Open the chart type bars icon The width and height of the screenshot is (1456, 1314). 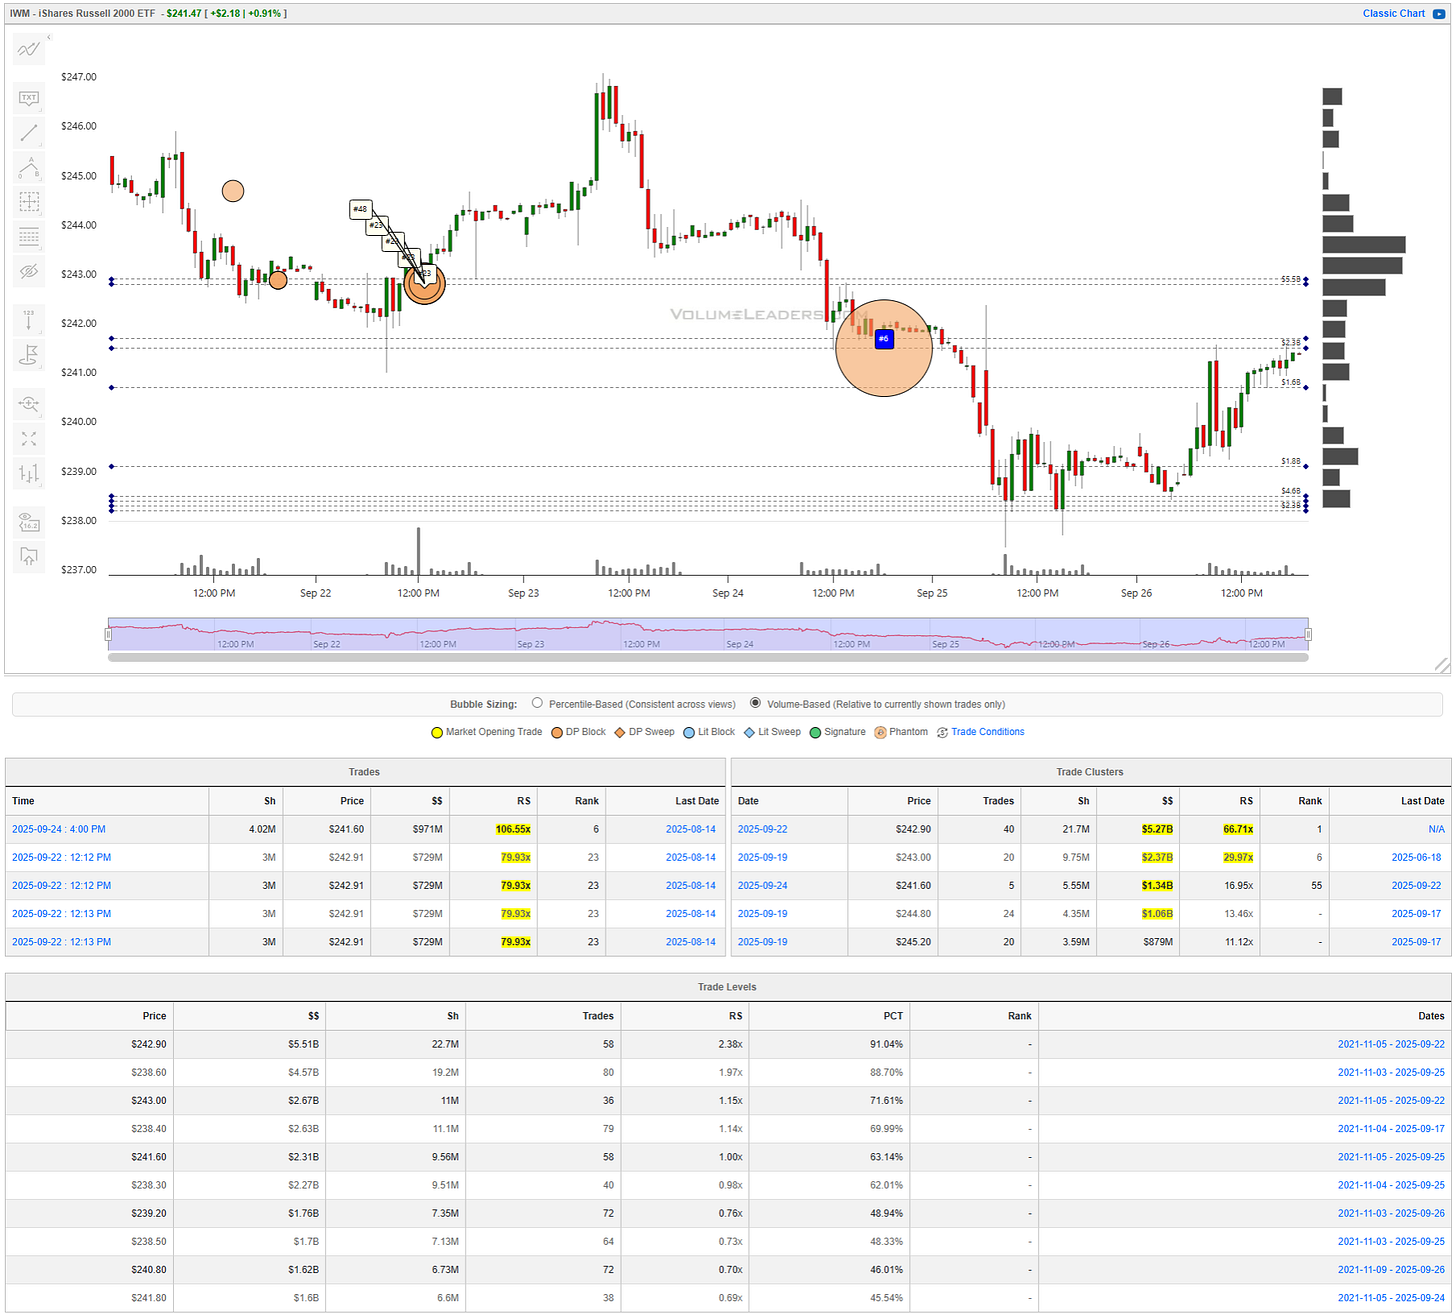pyautogui.click(x=29, y=473)
